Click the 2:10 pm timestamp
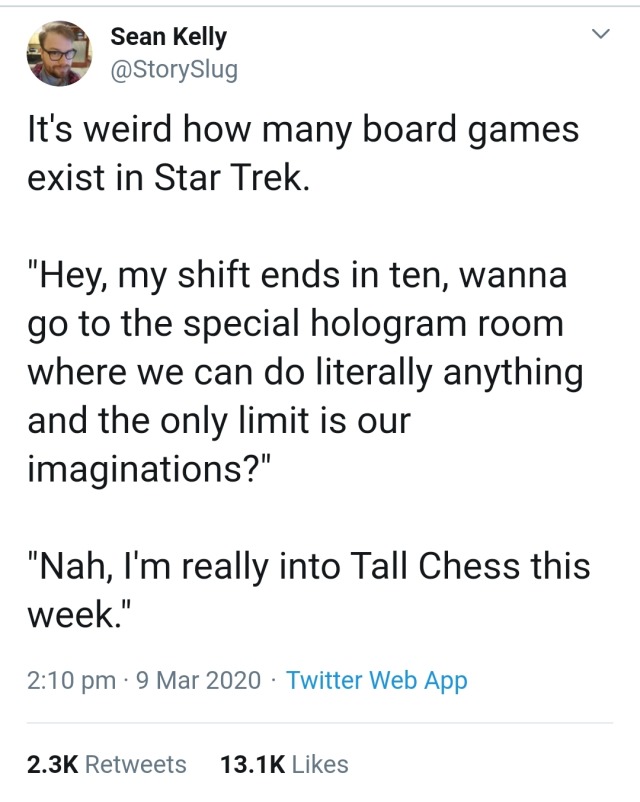The width and height of the screenshot is (640, 802). click(70, 681)
